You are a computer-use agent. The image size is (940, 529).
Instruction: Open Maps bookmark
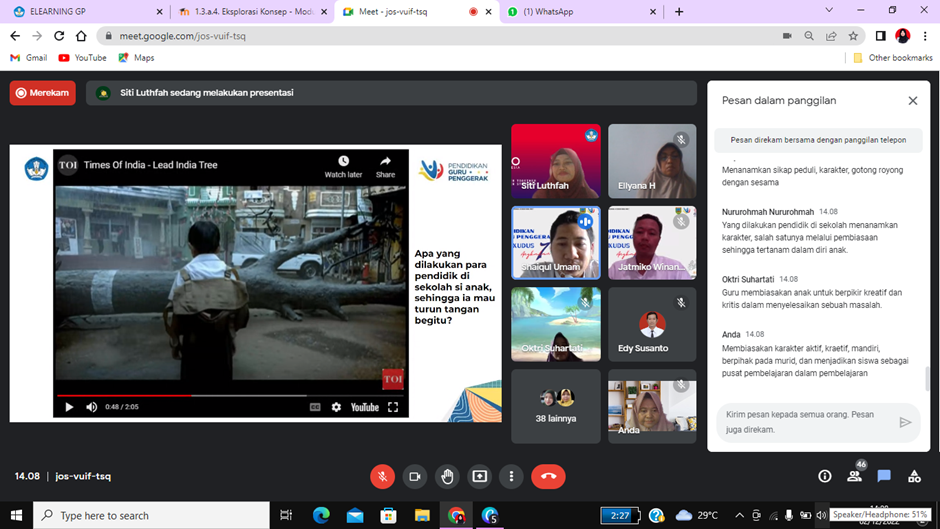(136, 58)
